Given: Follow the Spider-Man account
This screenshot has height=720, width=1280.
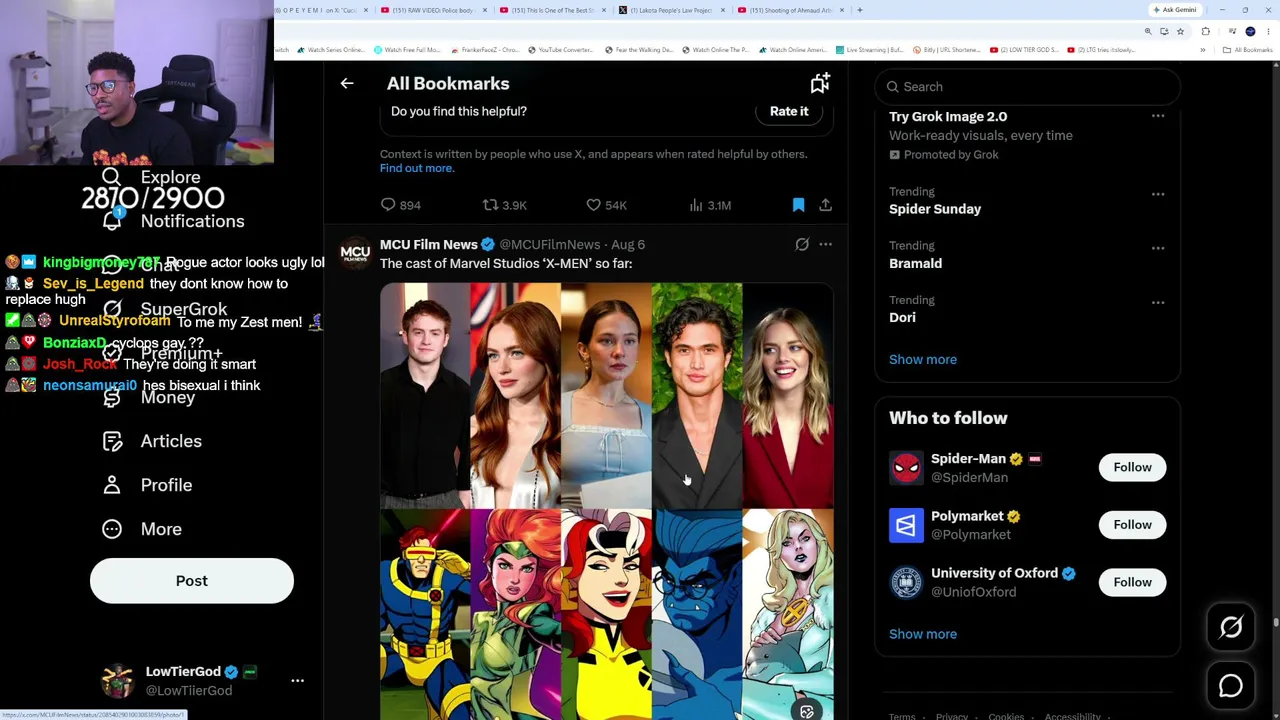Looking at the screenshot, I should tap(1132, 467).
